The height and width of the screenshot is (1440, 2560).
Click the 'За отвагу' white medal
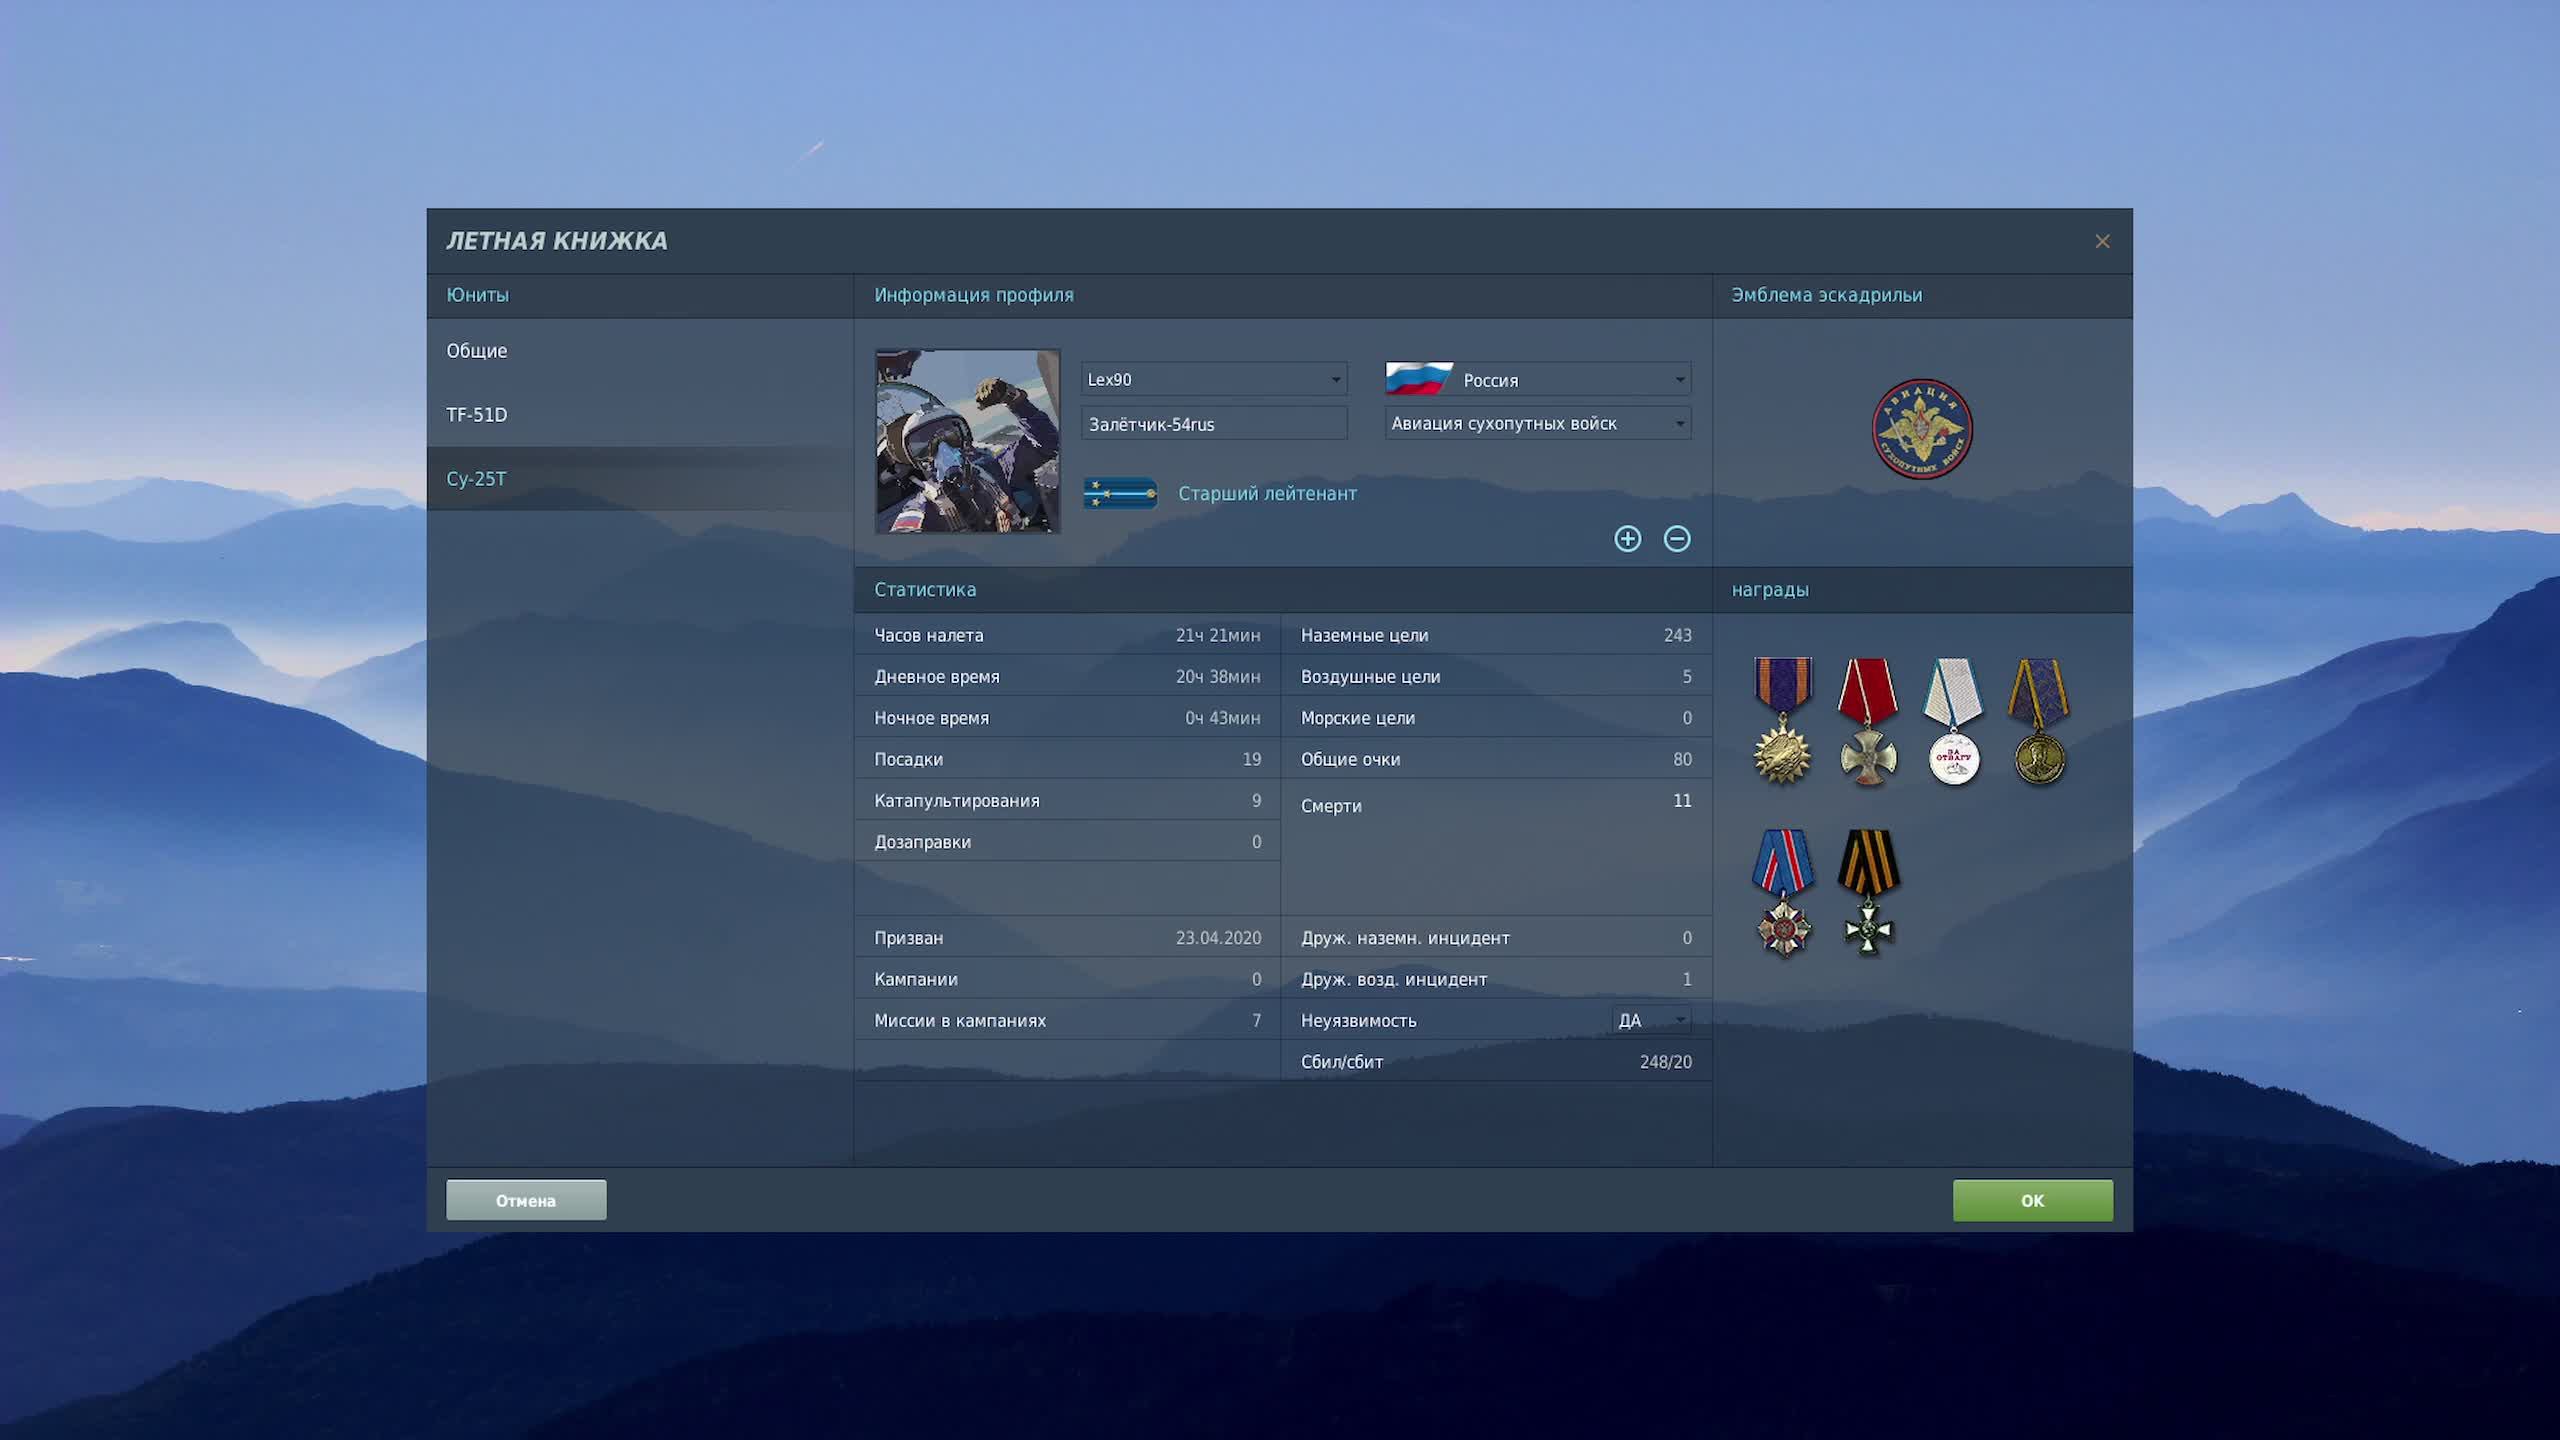pos(1953,722)
